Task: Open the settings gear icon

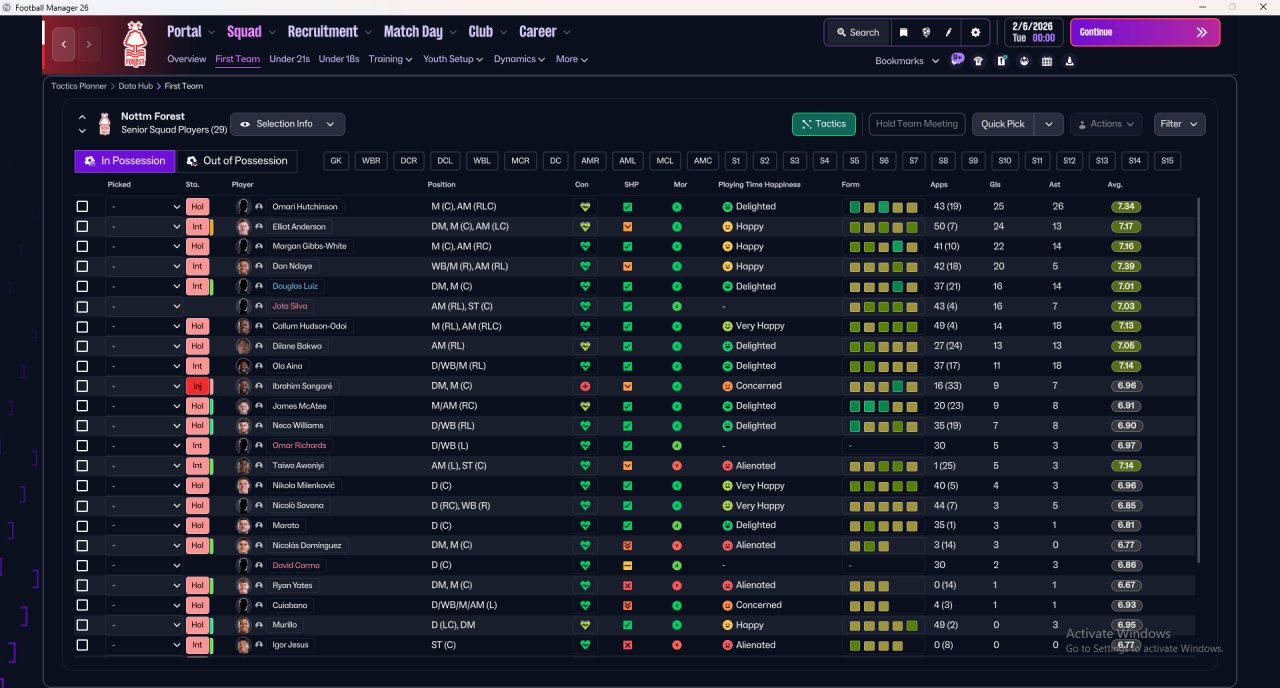Action: coord(975,32)
